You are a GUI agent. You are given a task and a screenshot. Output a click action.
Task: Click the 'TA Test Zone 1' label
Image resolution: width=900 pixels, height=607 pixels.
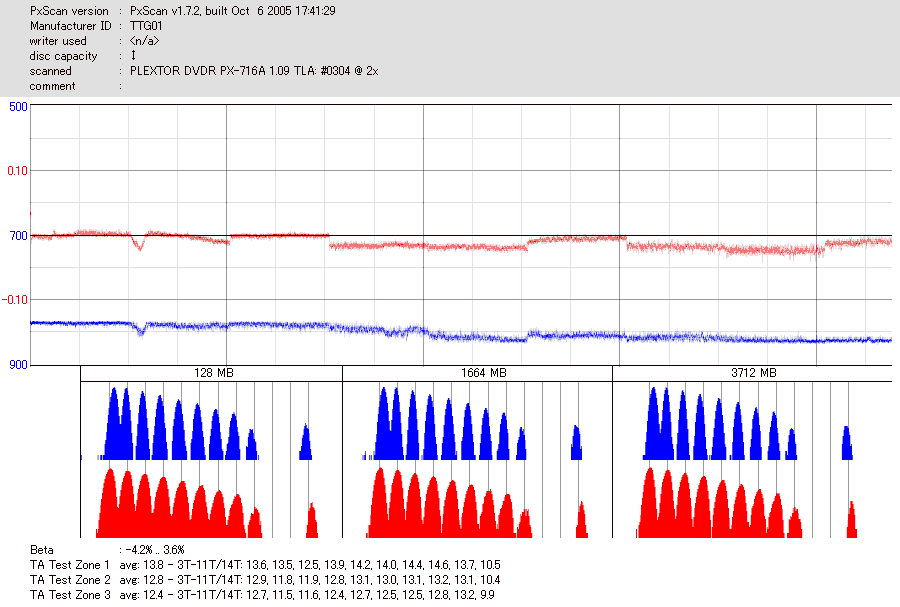pos(69,565)
